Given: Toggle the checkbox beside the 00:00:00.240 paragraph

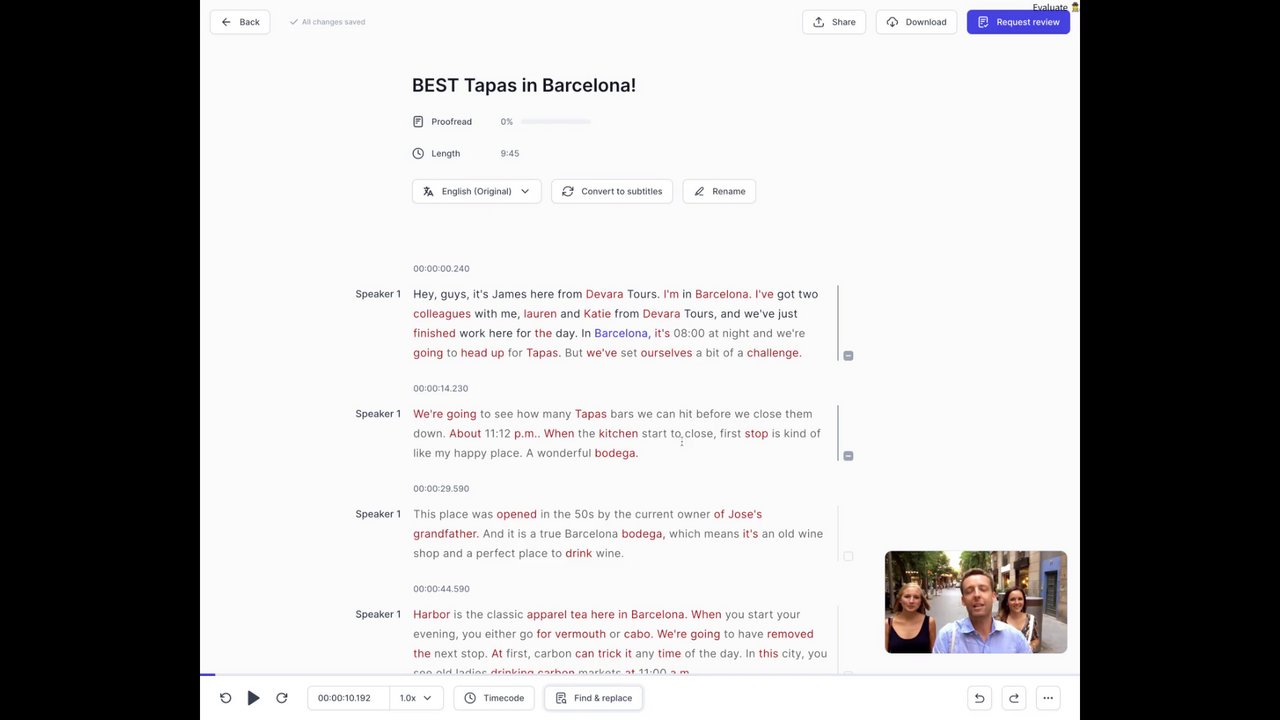Looking at the screenshot, I should (x=848, y=355).
